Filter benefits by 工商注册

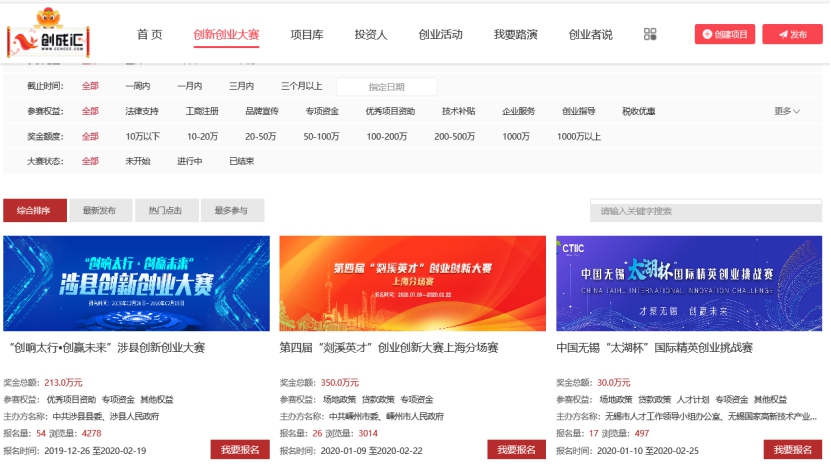tap(202, 111)
